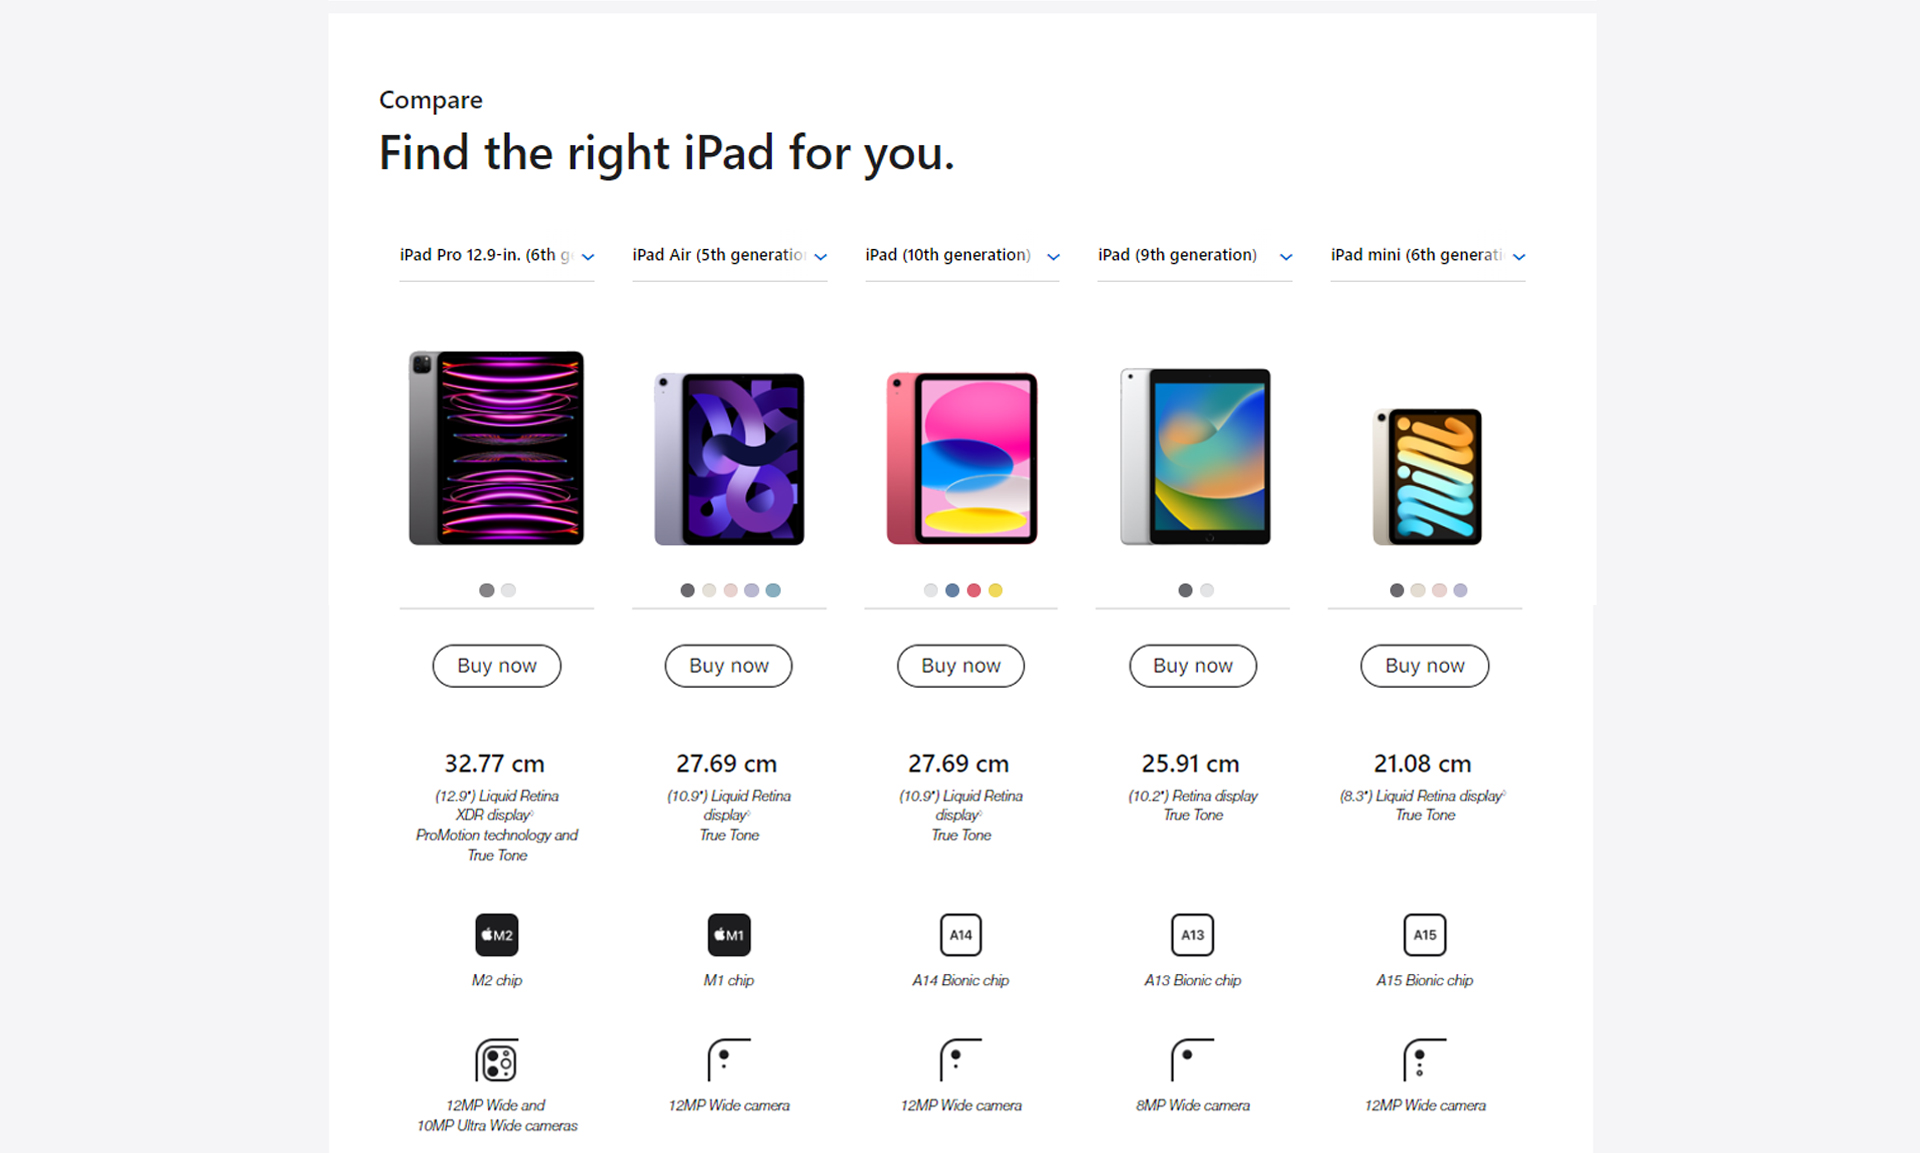Click the A13 Bionic chip icon
Image resolution: width=1920 pixels, height=1153 pixels.
pos(1193,935)
